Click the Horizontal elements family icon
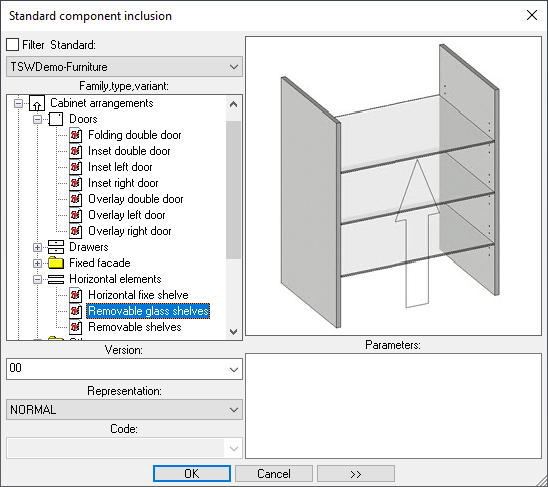 coord(56,279)
